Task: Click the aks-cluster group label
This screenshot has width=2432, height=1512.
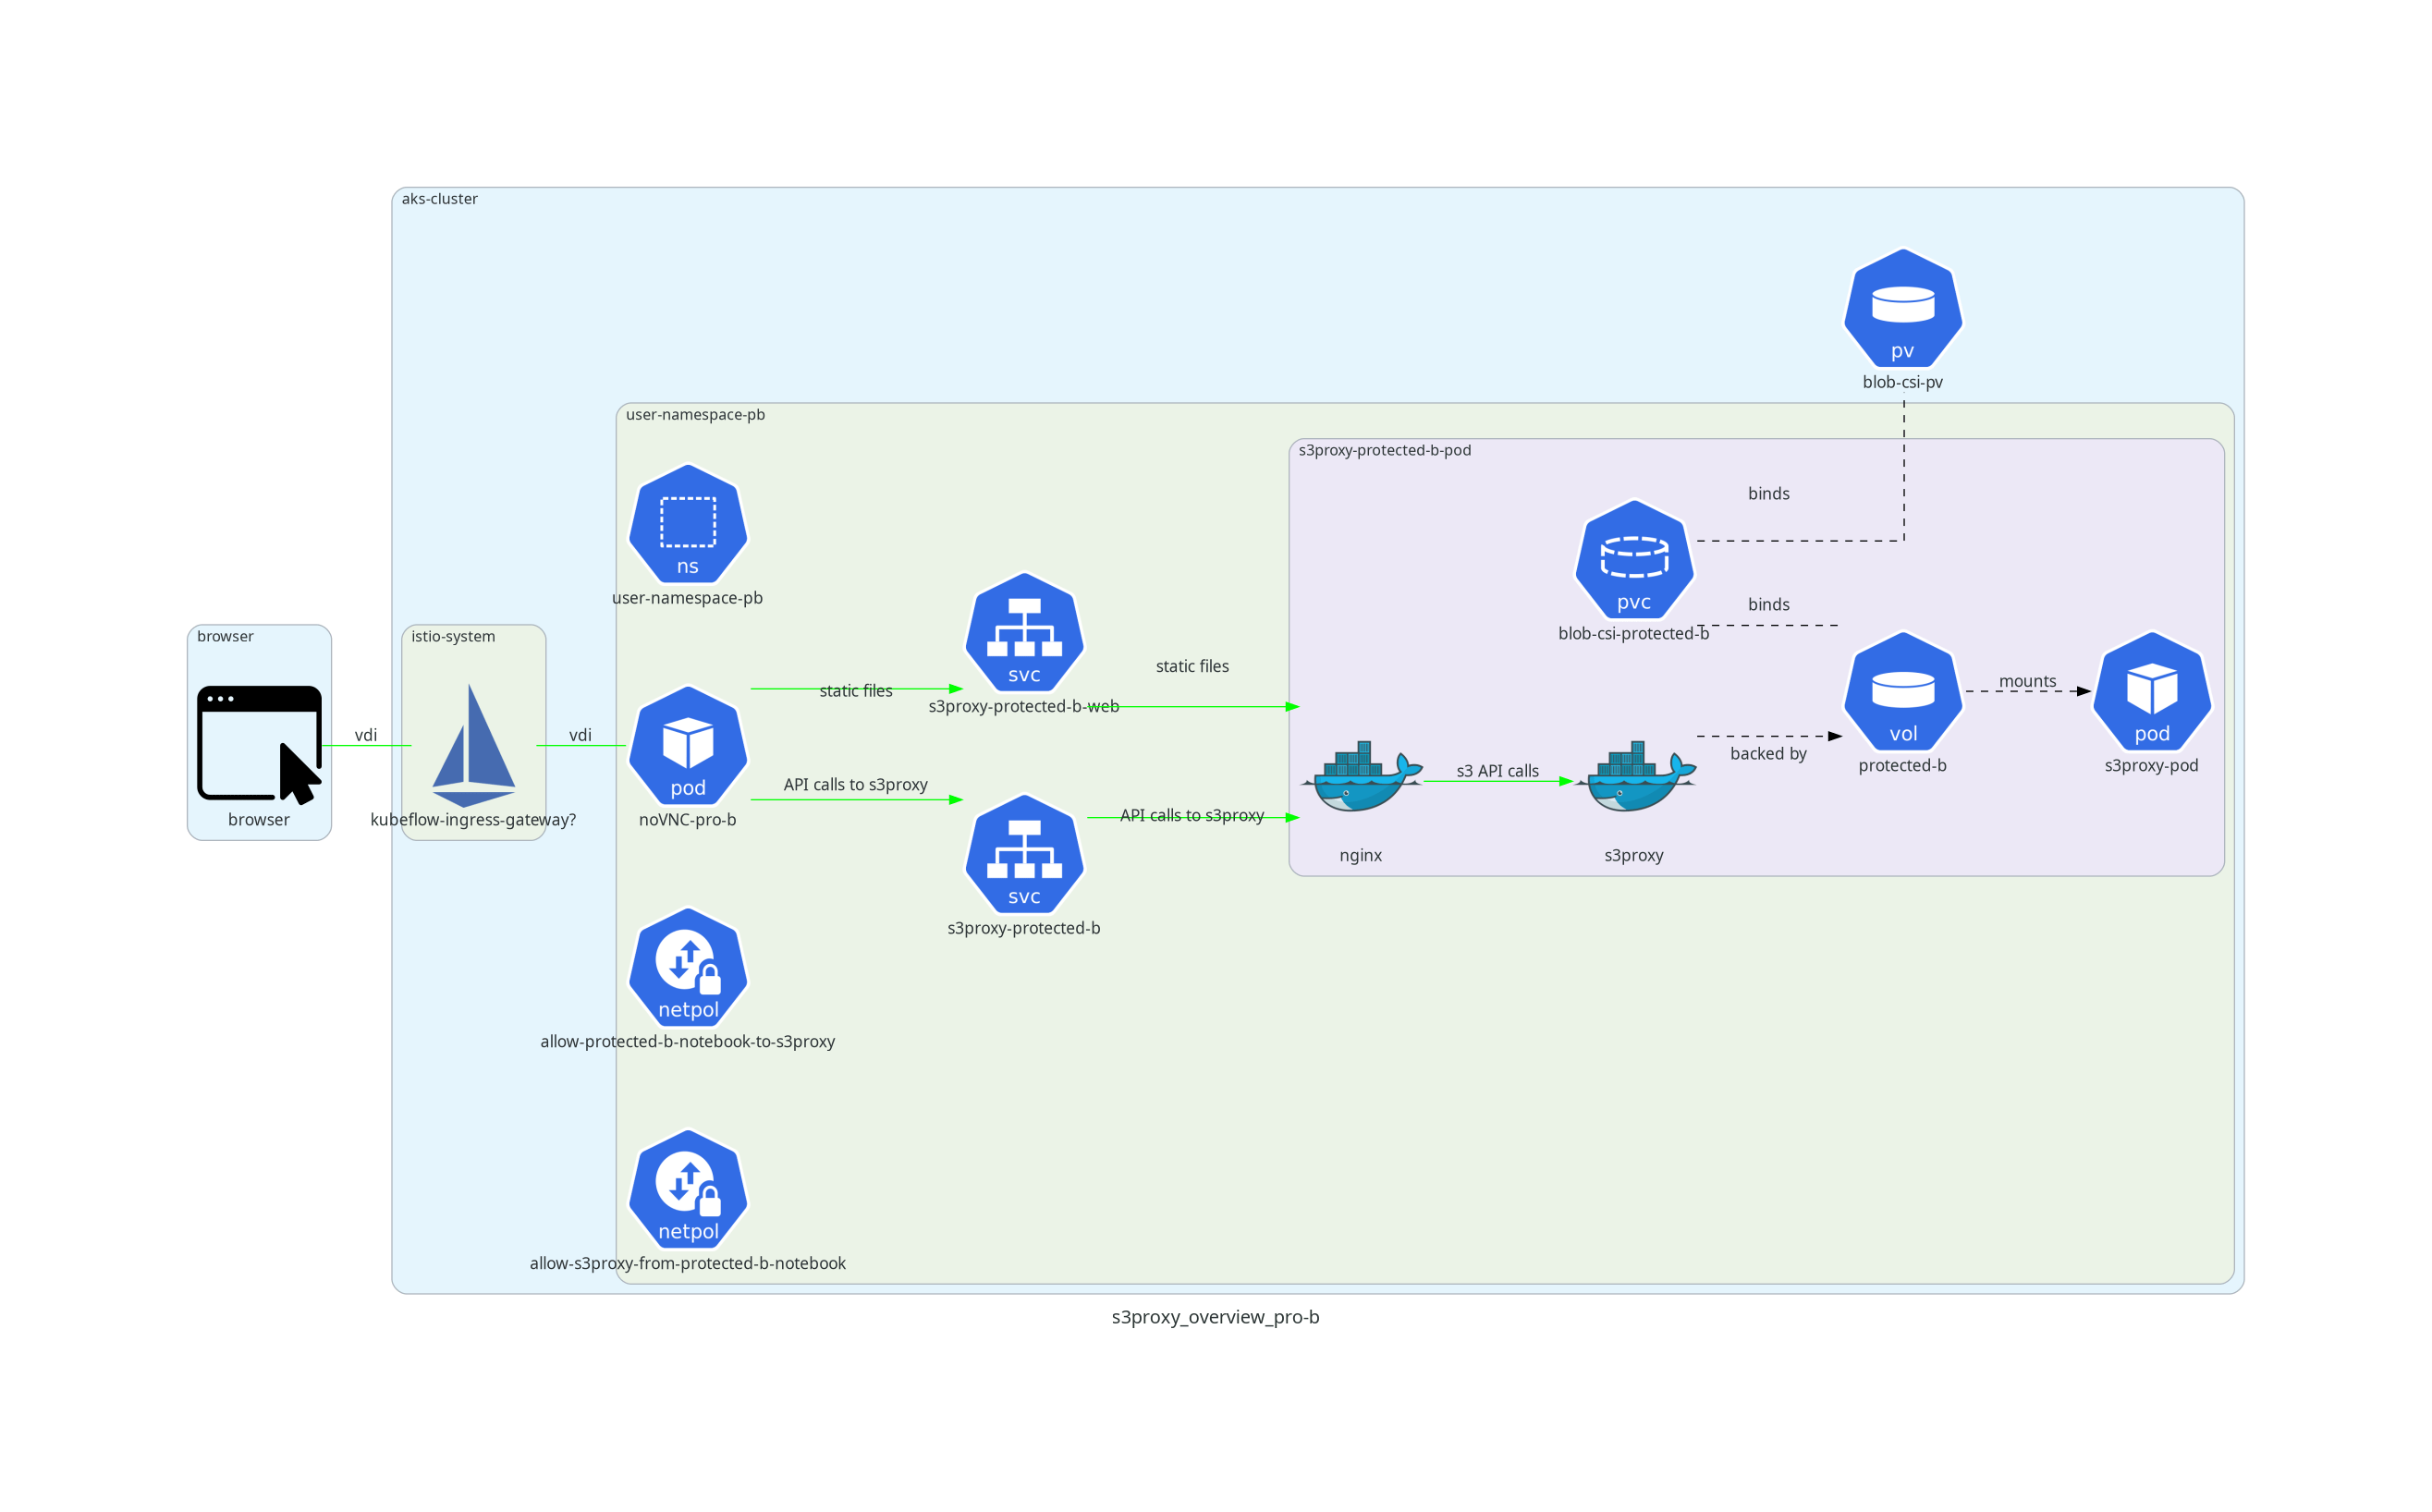Action: pos(439,199)
